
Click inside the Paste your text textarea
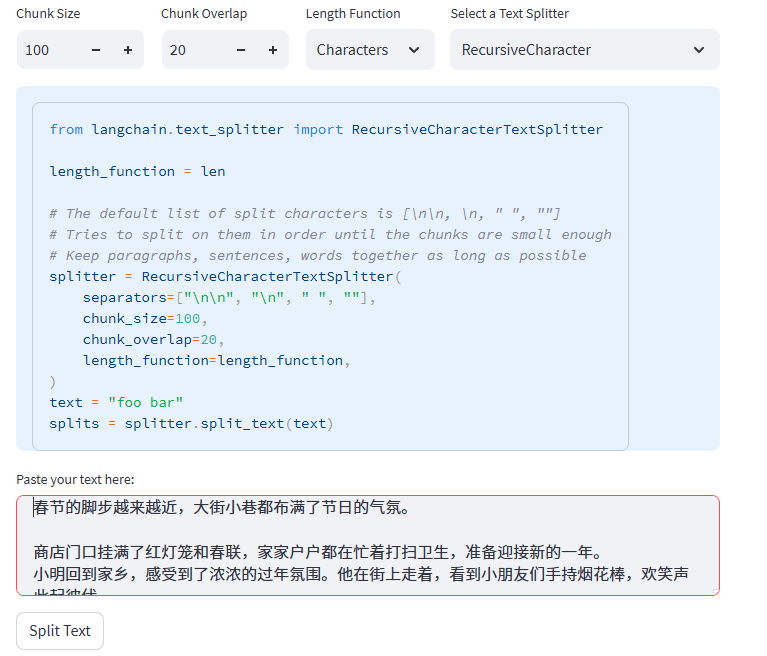pos(368,545)
